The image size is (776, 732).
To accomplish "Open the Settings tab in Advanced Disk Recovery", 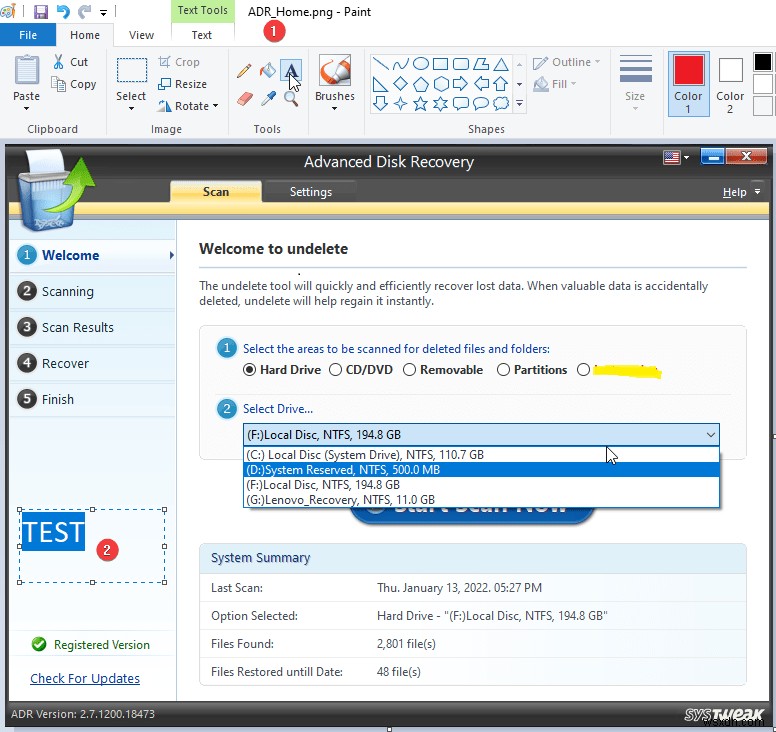I will pos(310,192).
